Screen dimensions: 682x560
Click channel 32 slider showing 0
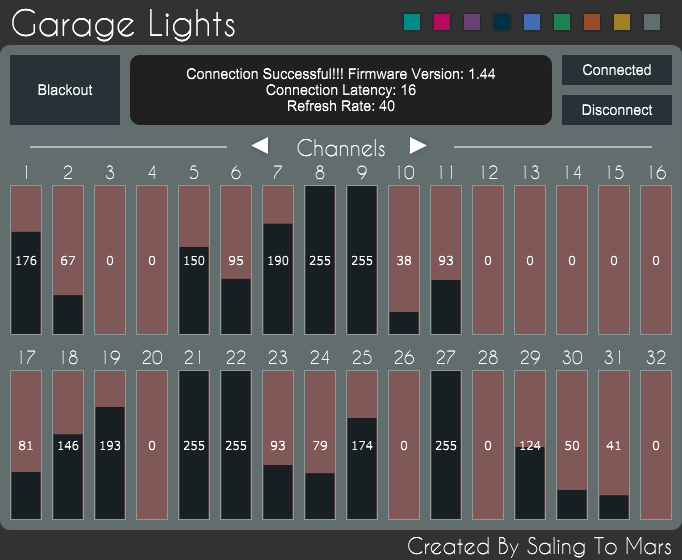[x=655, y=445]
